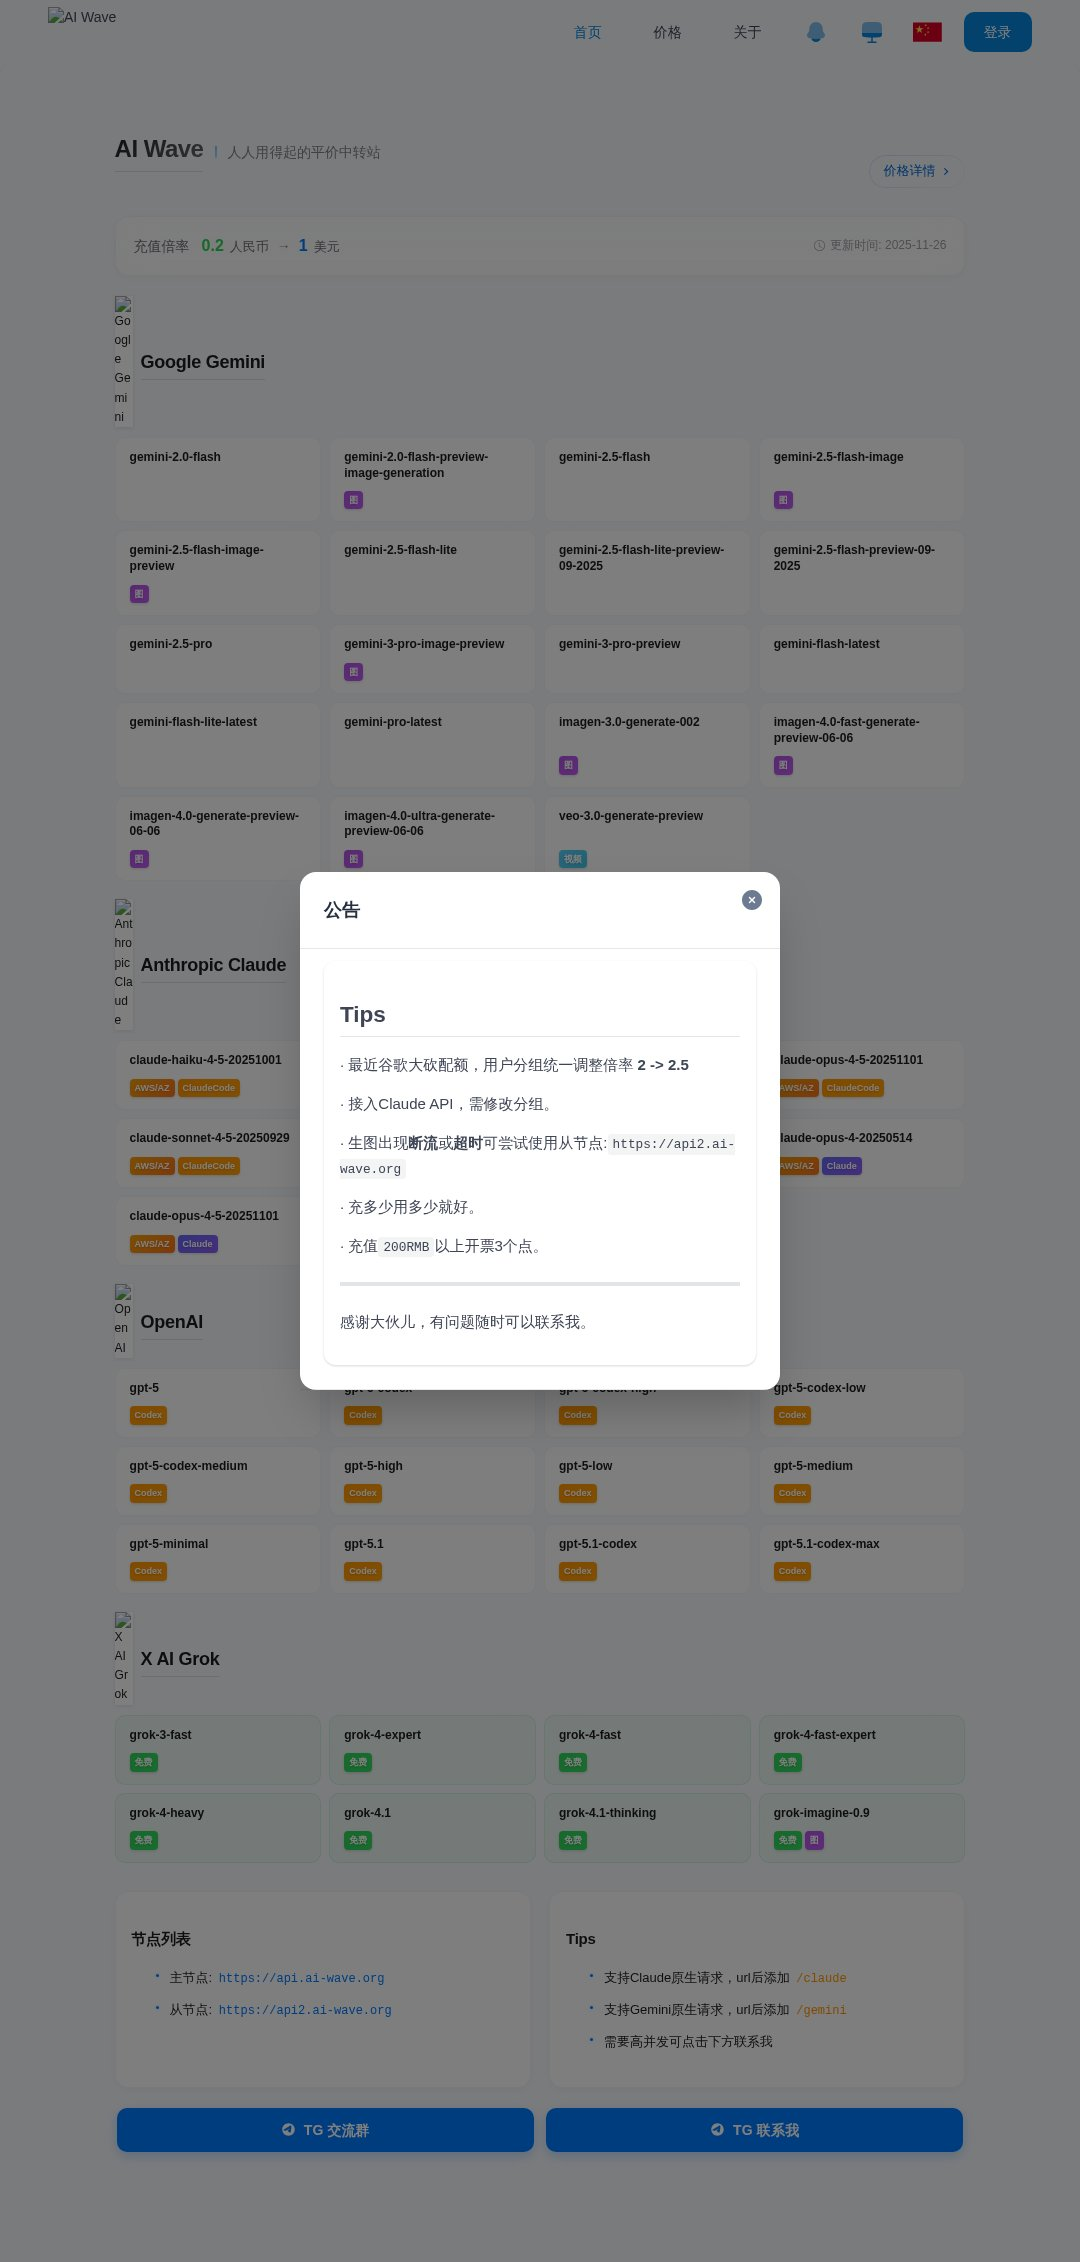
Task: Click the TG 联系我 button
Action: (754, 2130)
